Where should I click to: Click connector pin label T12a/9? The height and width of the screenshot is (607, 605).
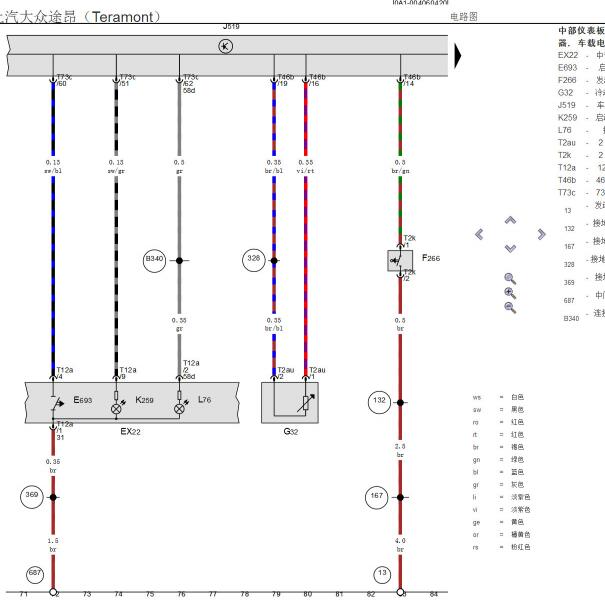tap(128, 373)
